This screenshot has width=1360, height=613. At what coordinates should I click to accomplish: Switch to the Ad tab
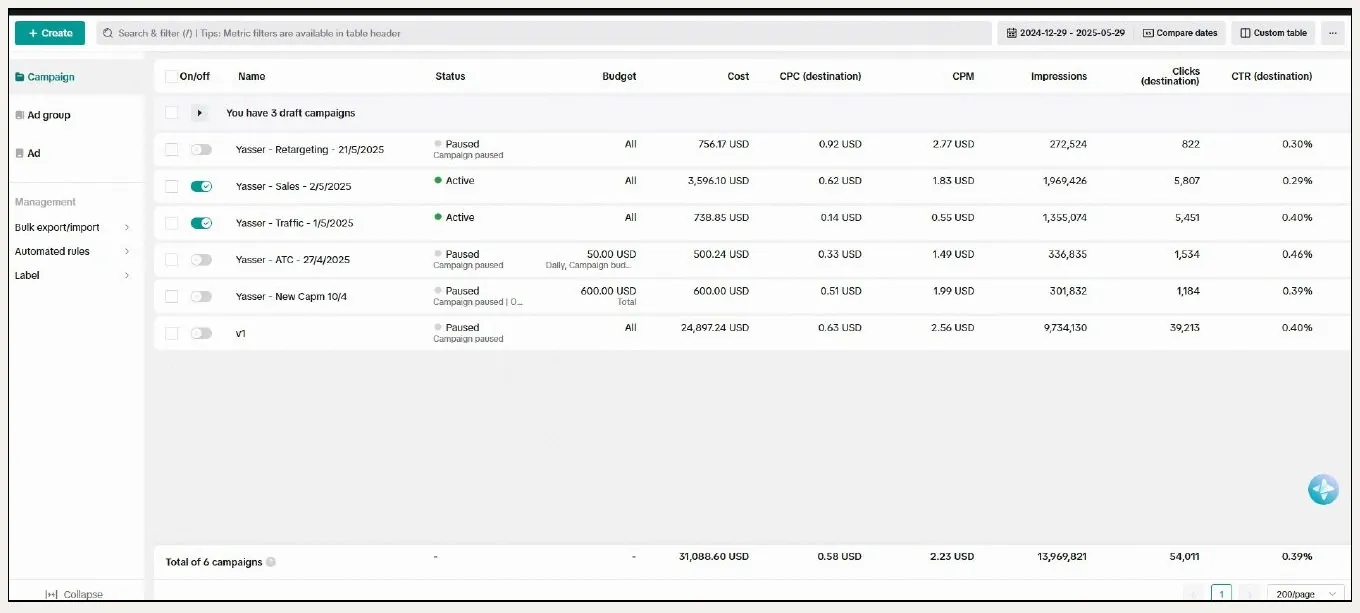click(x=28, y=153)
